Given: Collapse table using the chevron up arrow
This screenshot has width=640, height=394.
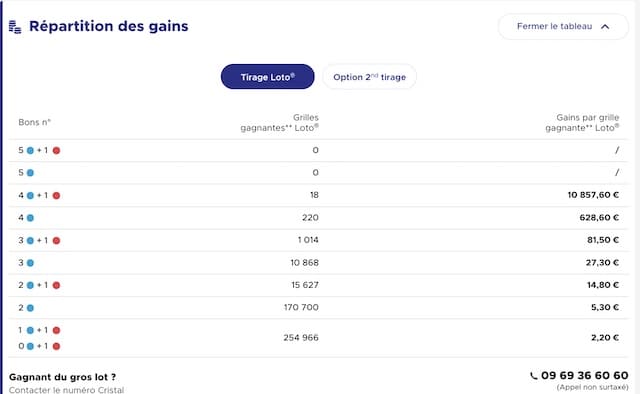Looking at the screenshot, I should (x=605, y=27).
